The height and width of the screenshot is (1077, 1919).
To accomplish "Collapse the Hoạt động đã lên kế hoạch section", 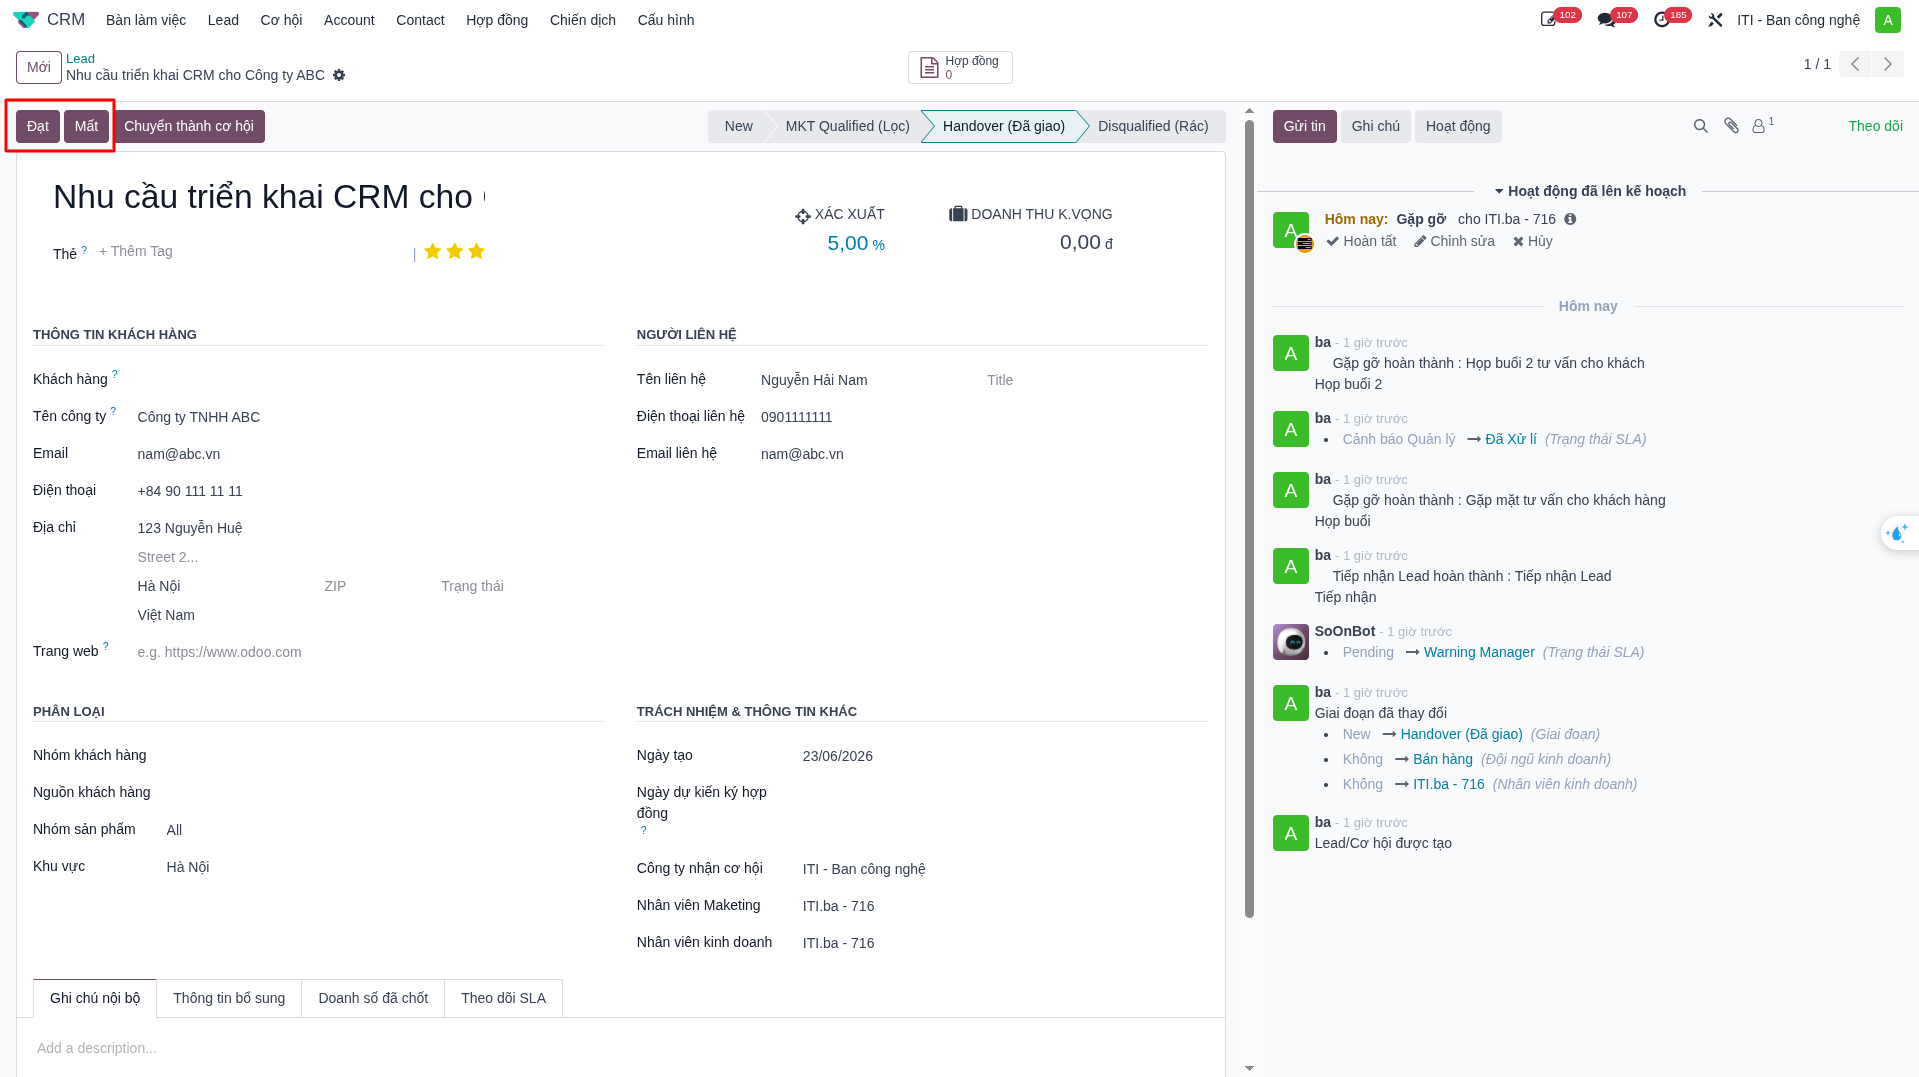I will click(1590, 191).
